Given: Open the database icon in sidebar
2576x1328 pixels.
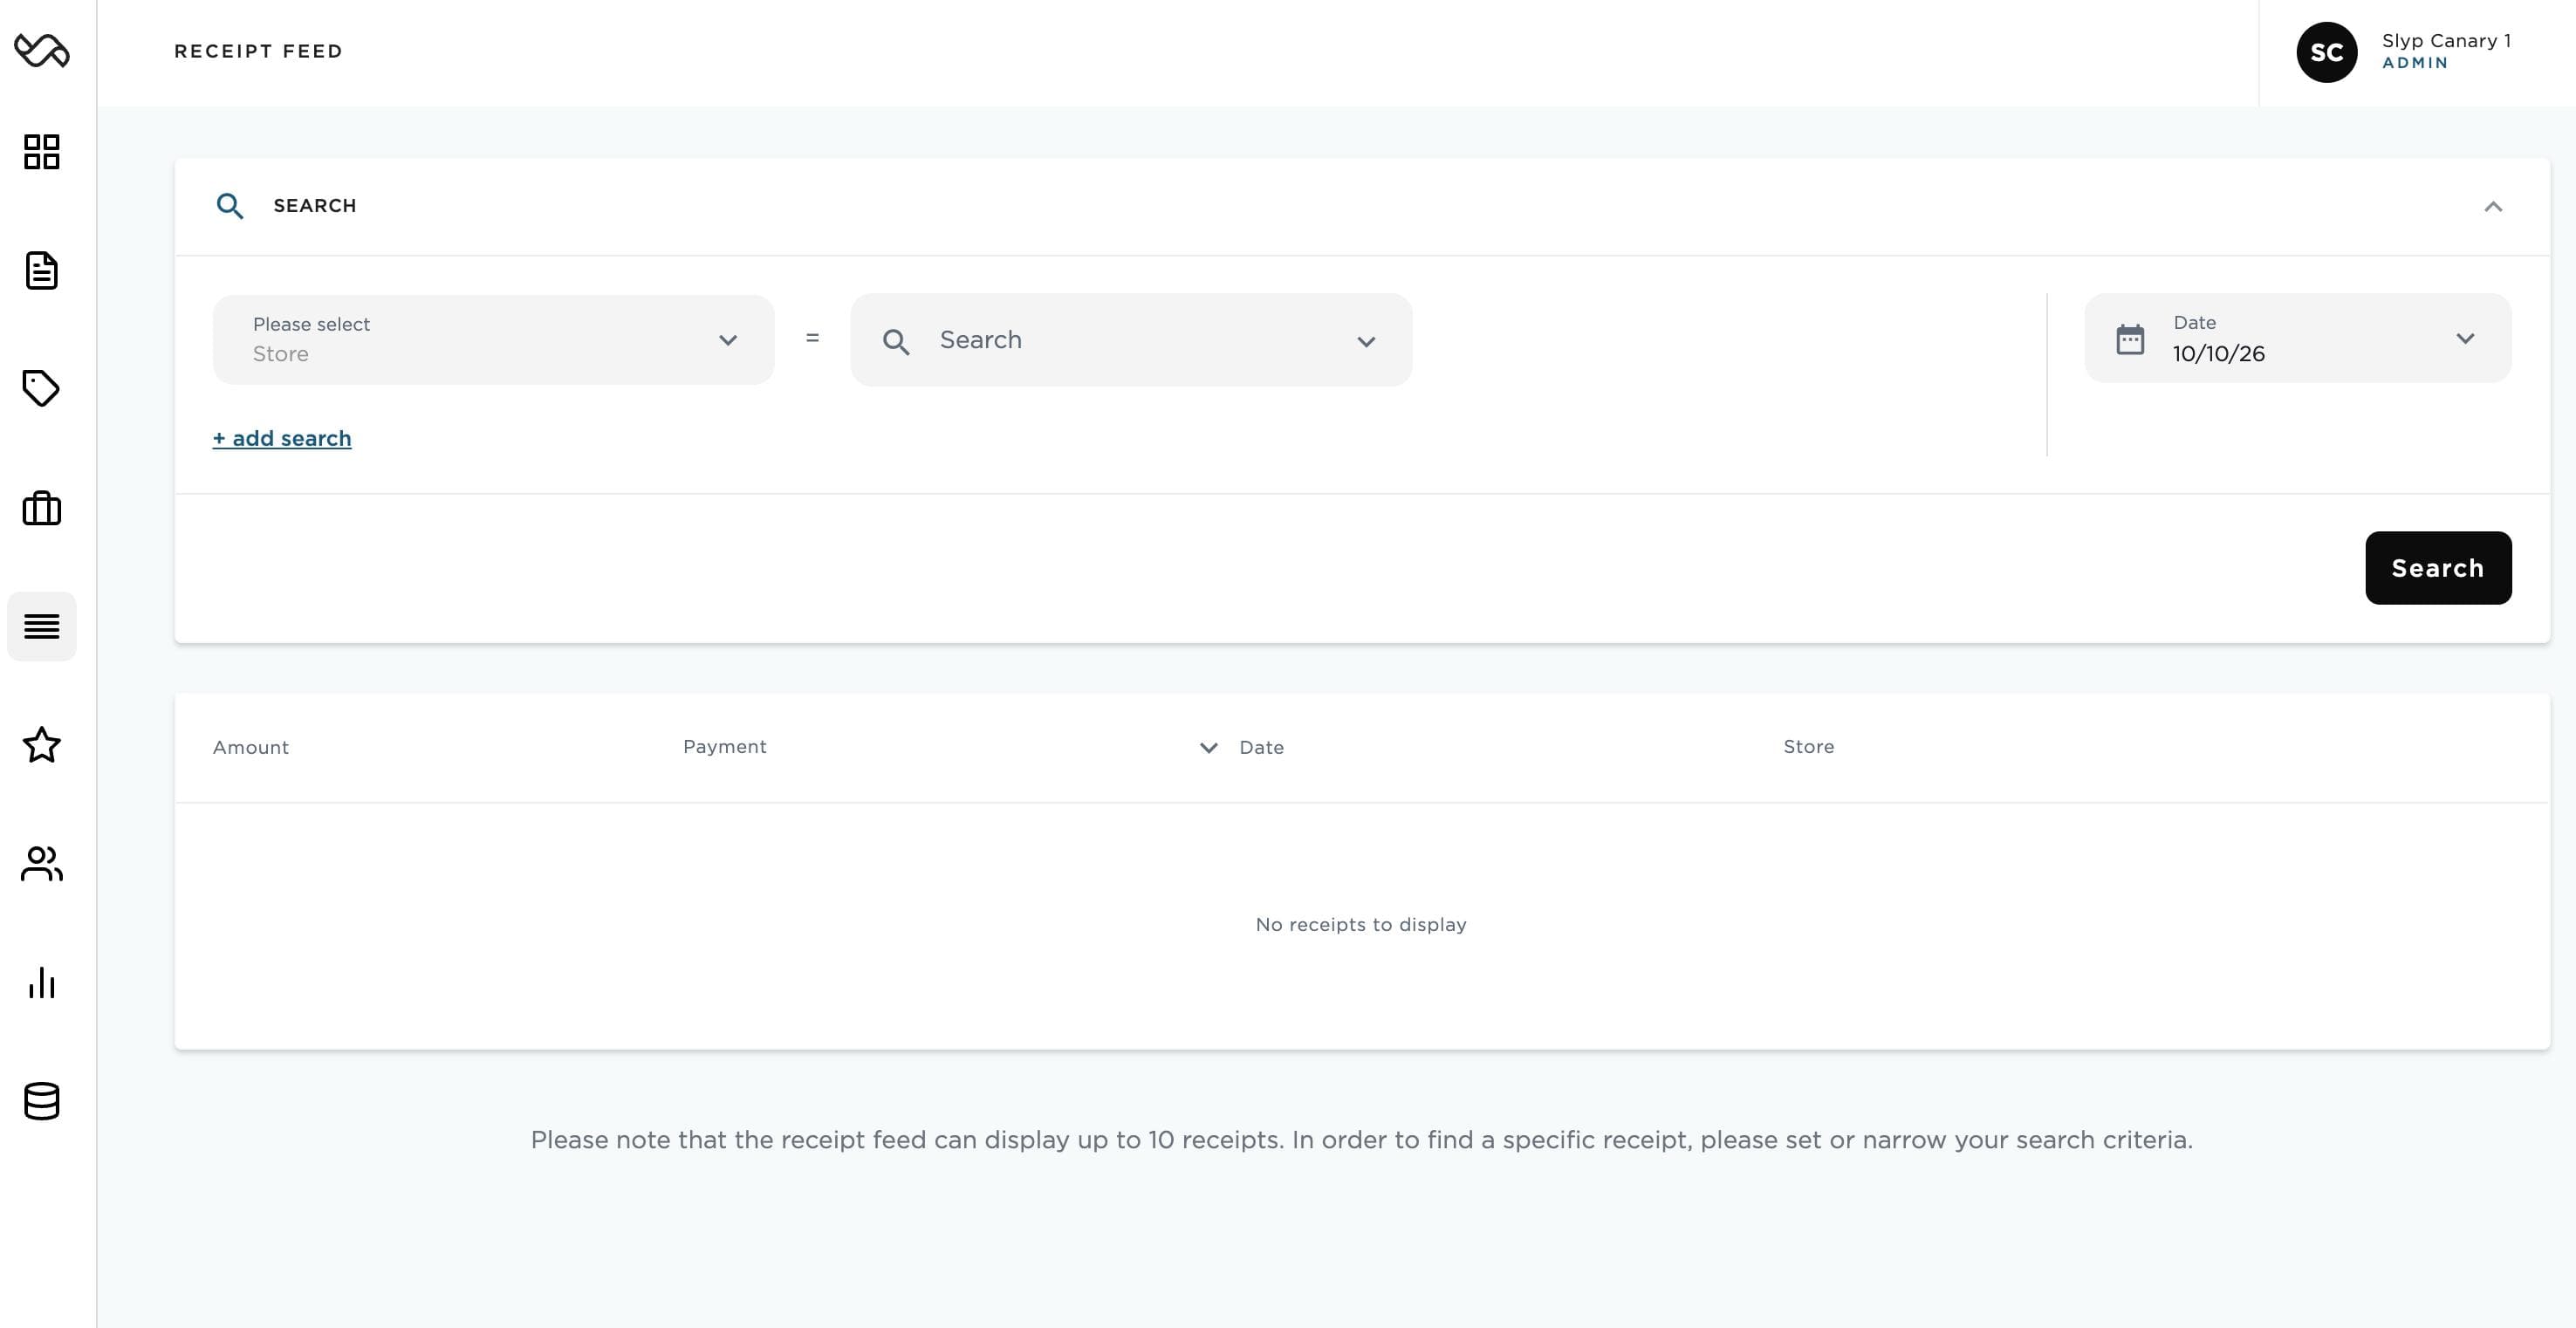Looking at the screenshot, I should (42, 1101).
